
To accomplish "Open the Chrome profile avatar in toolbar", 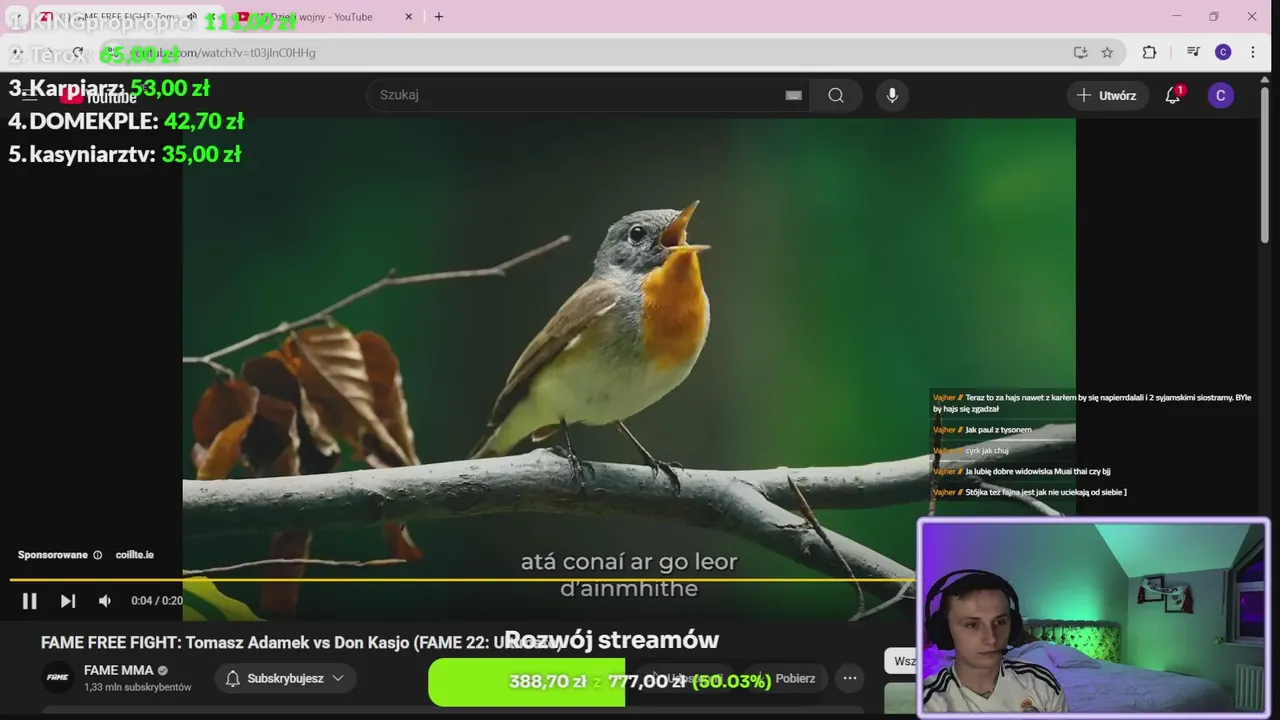I will (1223, 52).
